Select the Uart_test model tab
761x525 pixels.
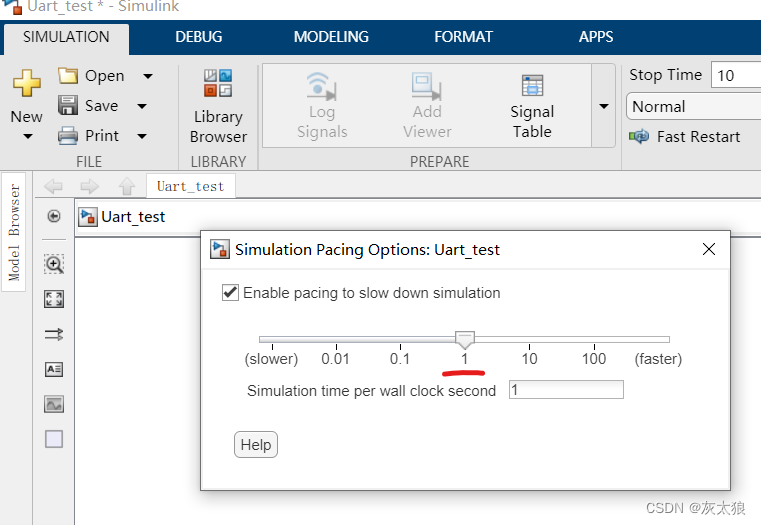pos(191,186)
